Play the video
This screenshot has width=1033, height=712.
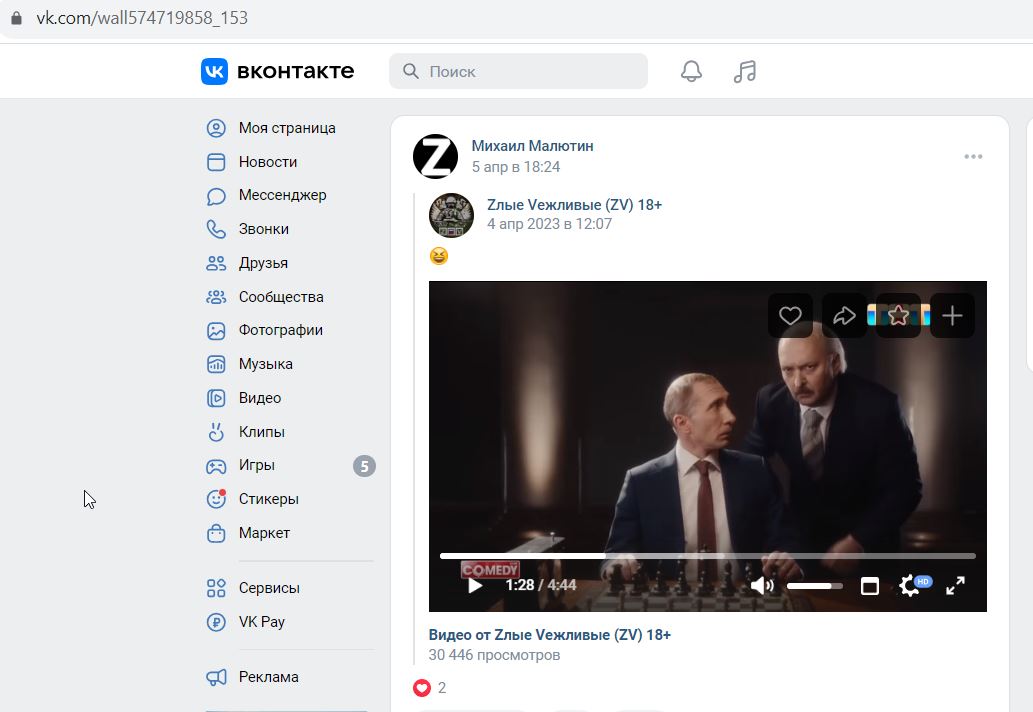click(475, 586)
